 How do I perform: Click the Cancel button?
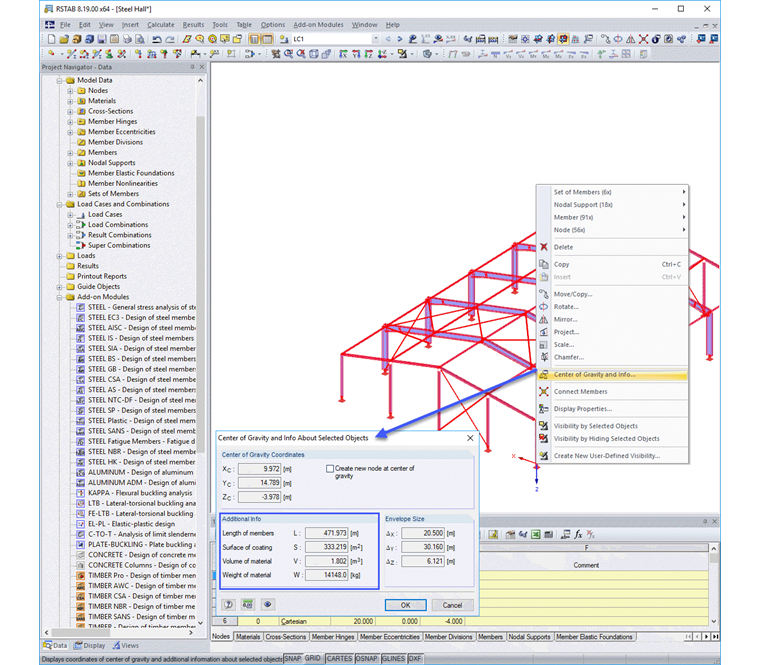(452, 605)
